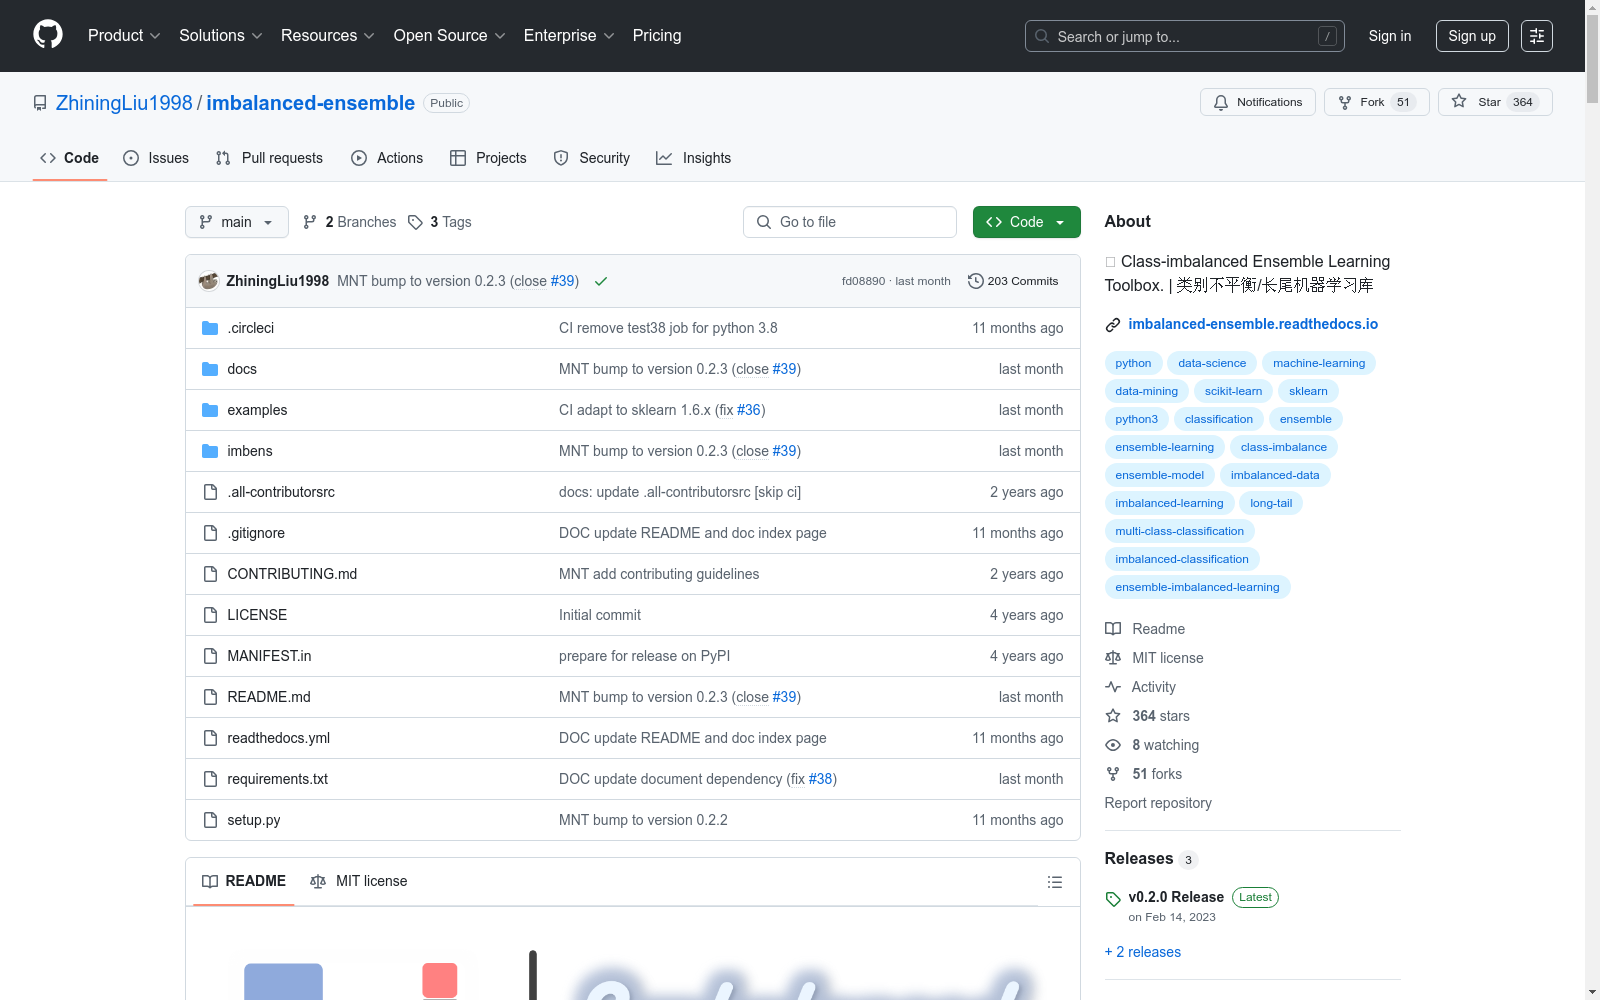Click the scikit-learn topic tag
Image resolution: width=1600 pixels, height=1000 pixels.
[x=1233, y=391]
